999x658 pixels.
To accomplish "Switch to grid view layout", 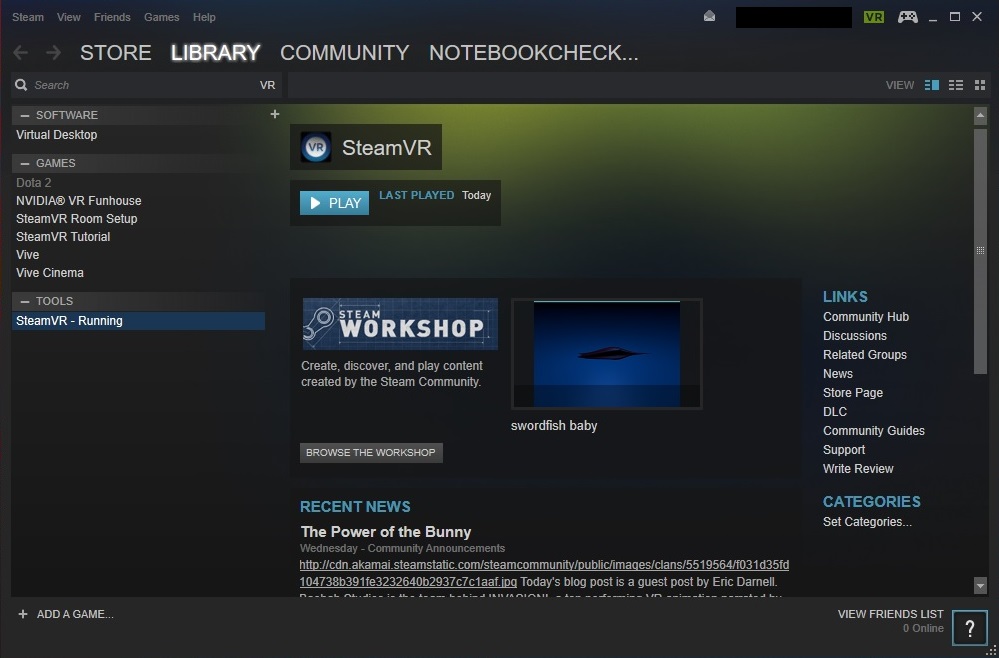I will (x=980, y=85).
